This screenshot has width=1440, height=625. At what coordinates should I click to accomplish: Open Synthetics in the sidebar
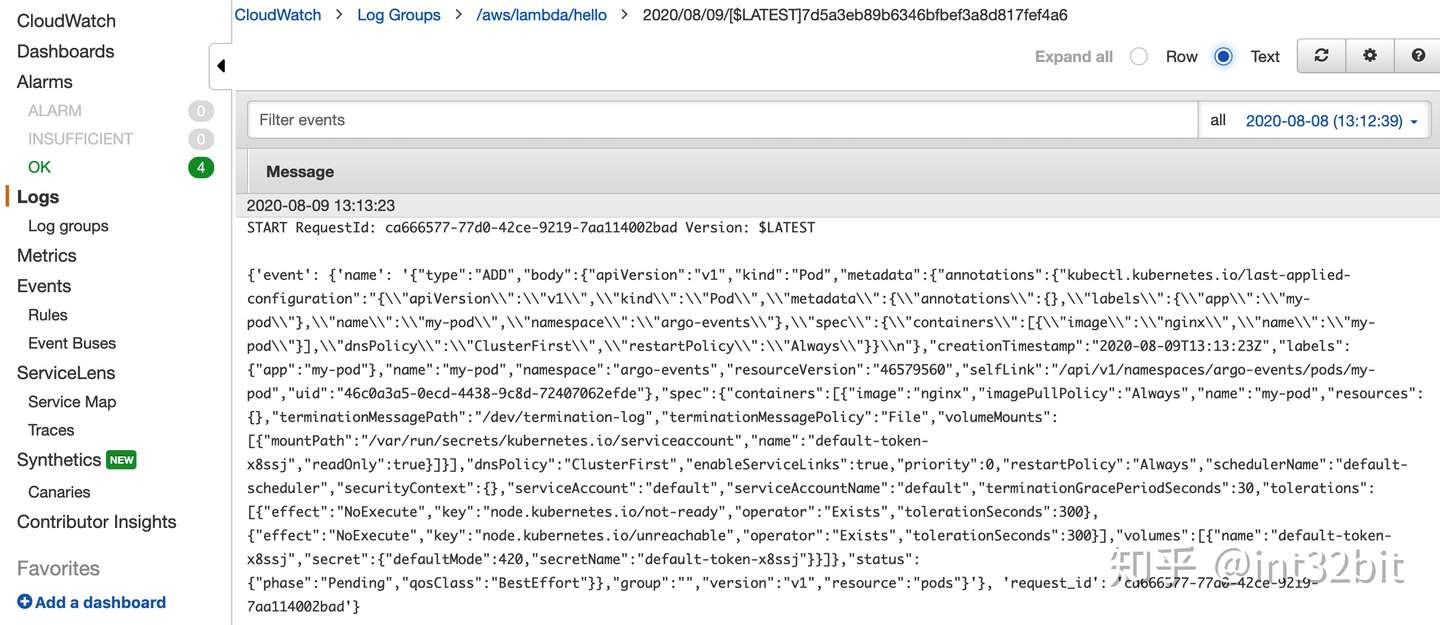(59, 460)
